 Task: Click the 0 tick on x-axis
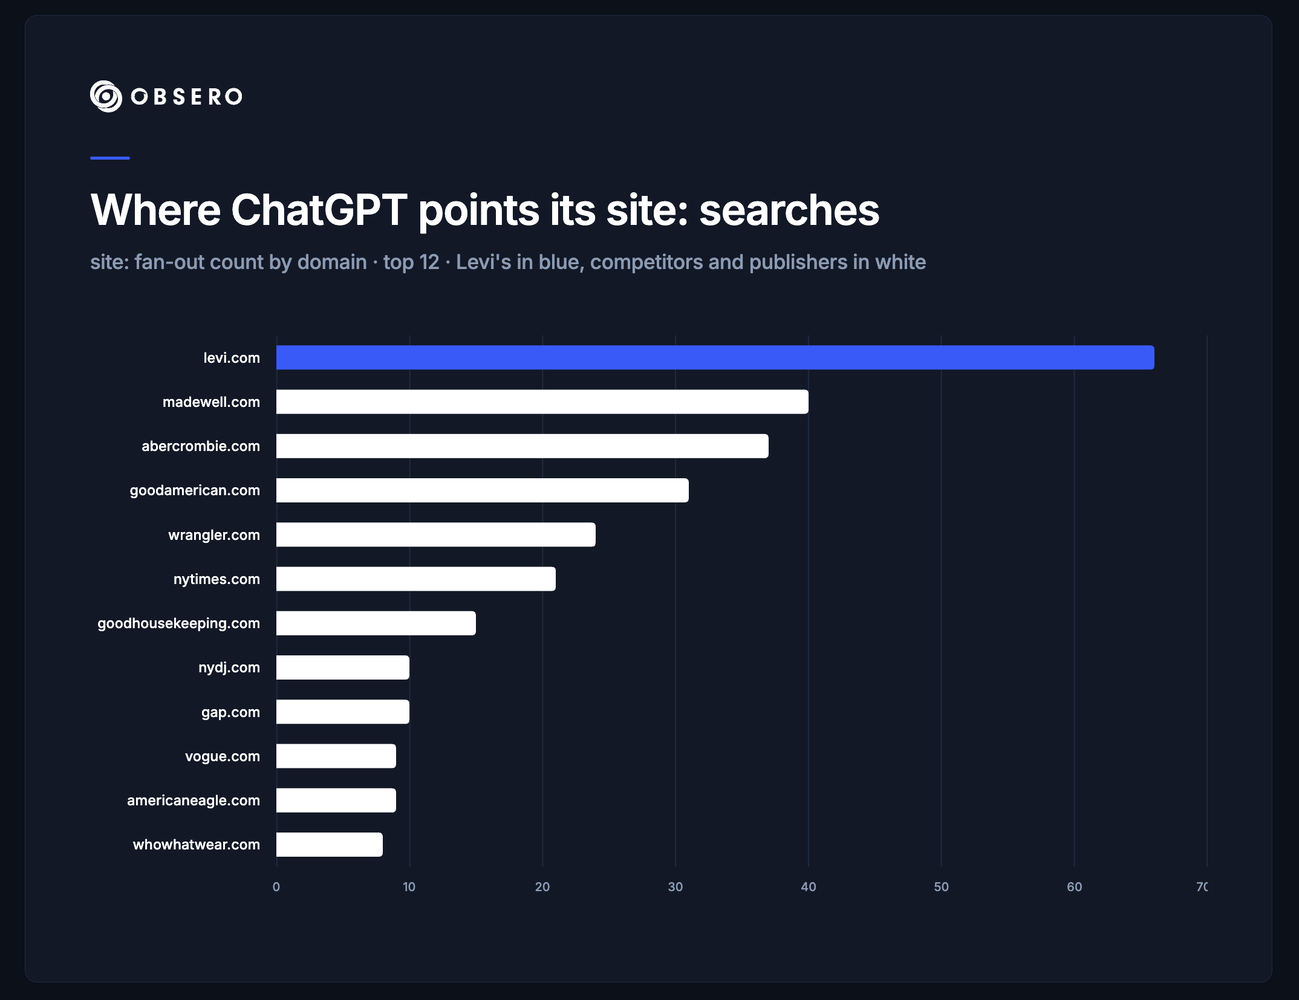pos(276,887)
